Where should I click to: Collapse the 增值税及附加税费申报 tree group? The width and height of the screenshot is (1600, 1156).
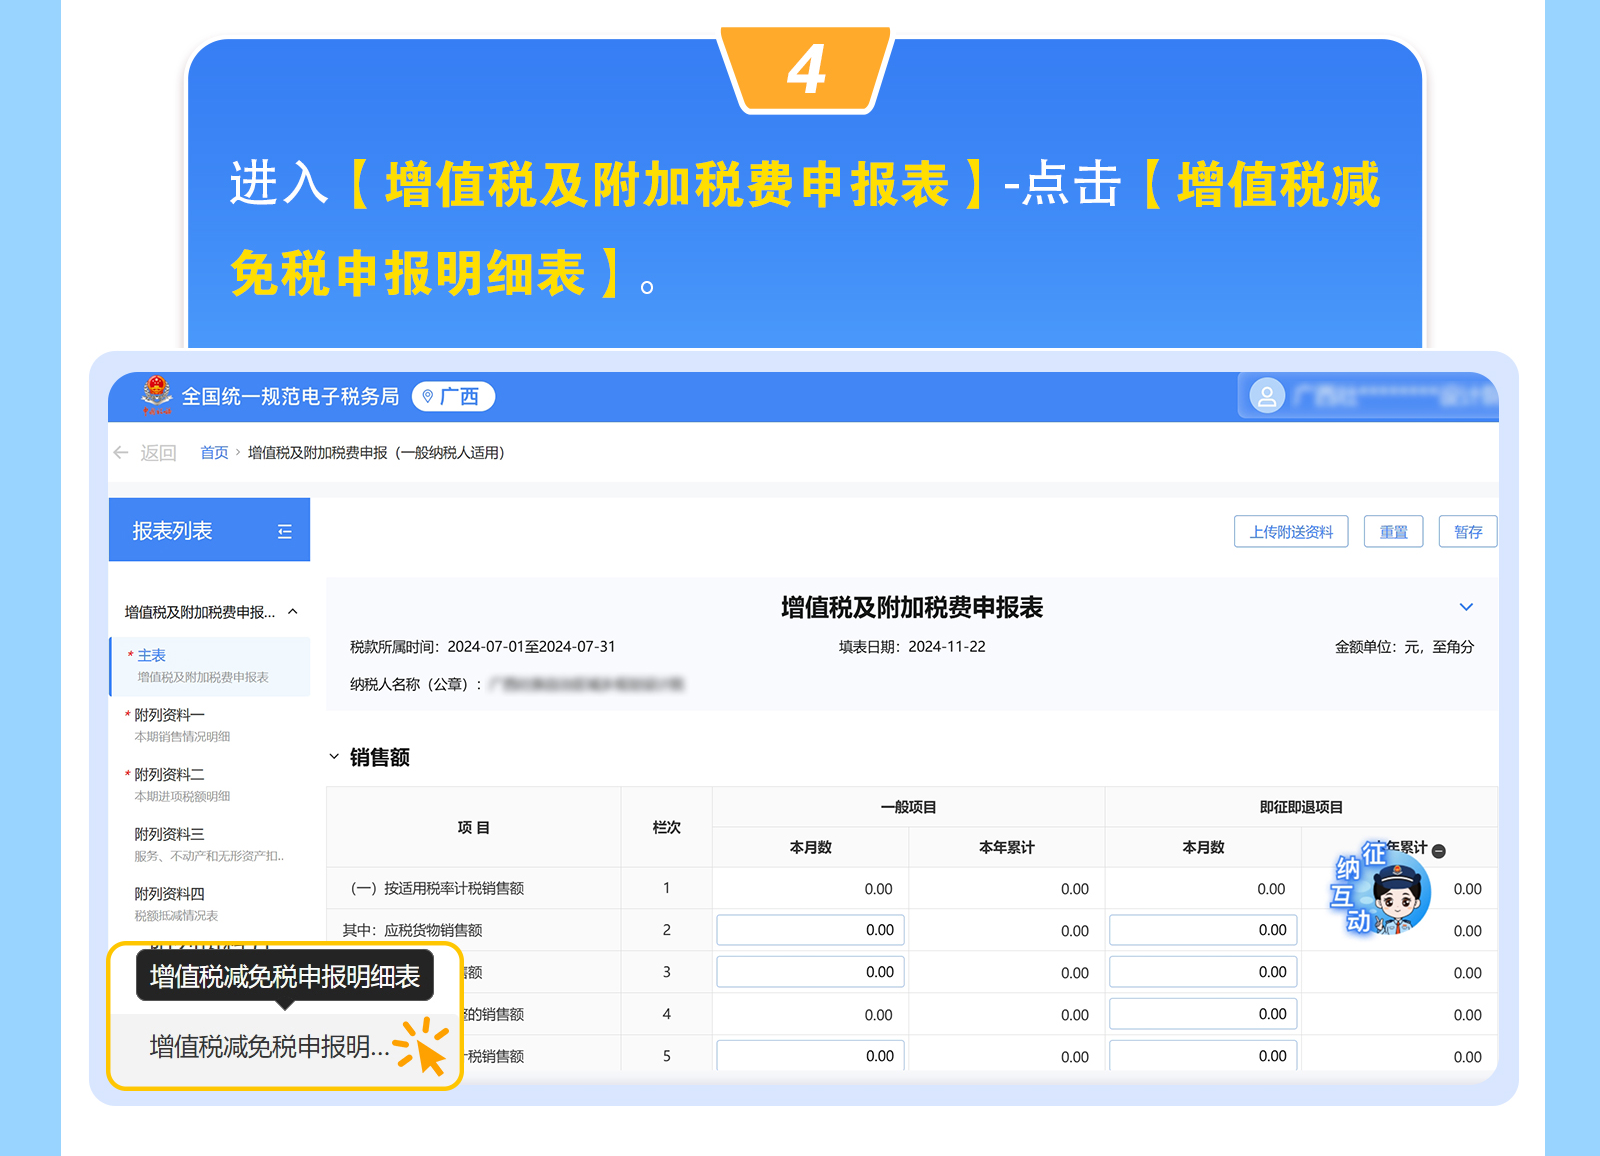(x=293, y=612)
